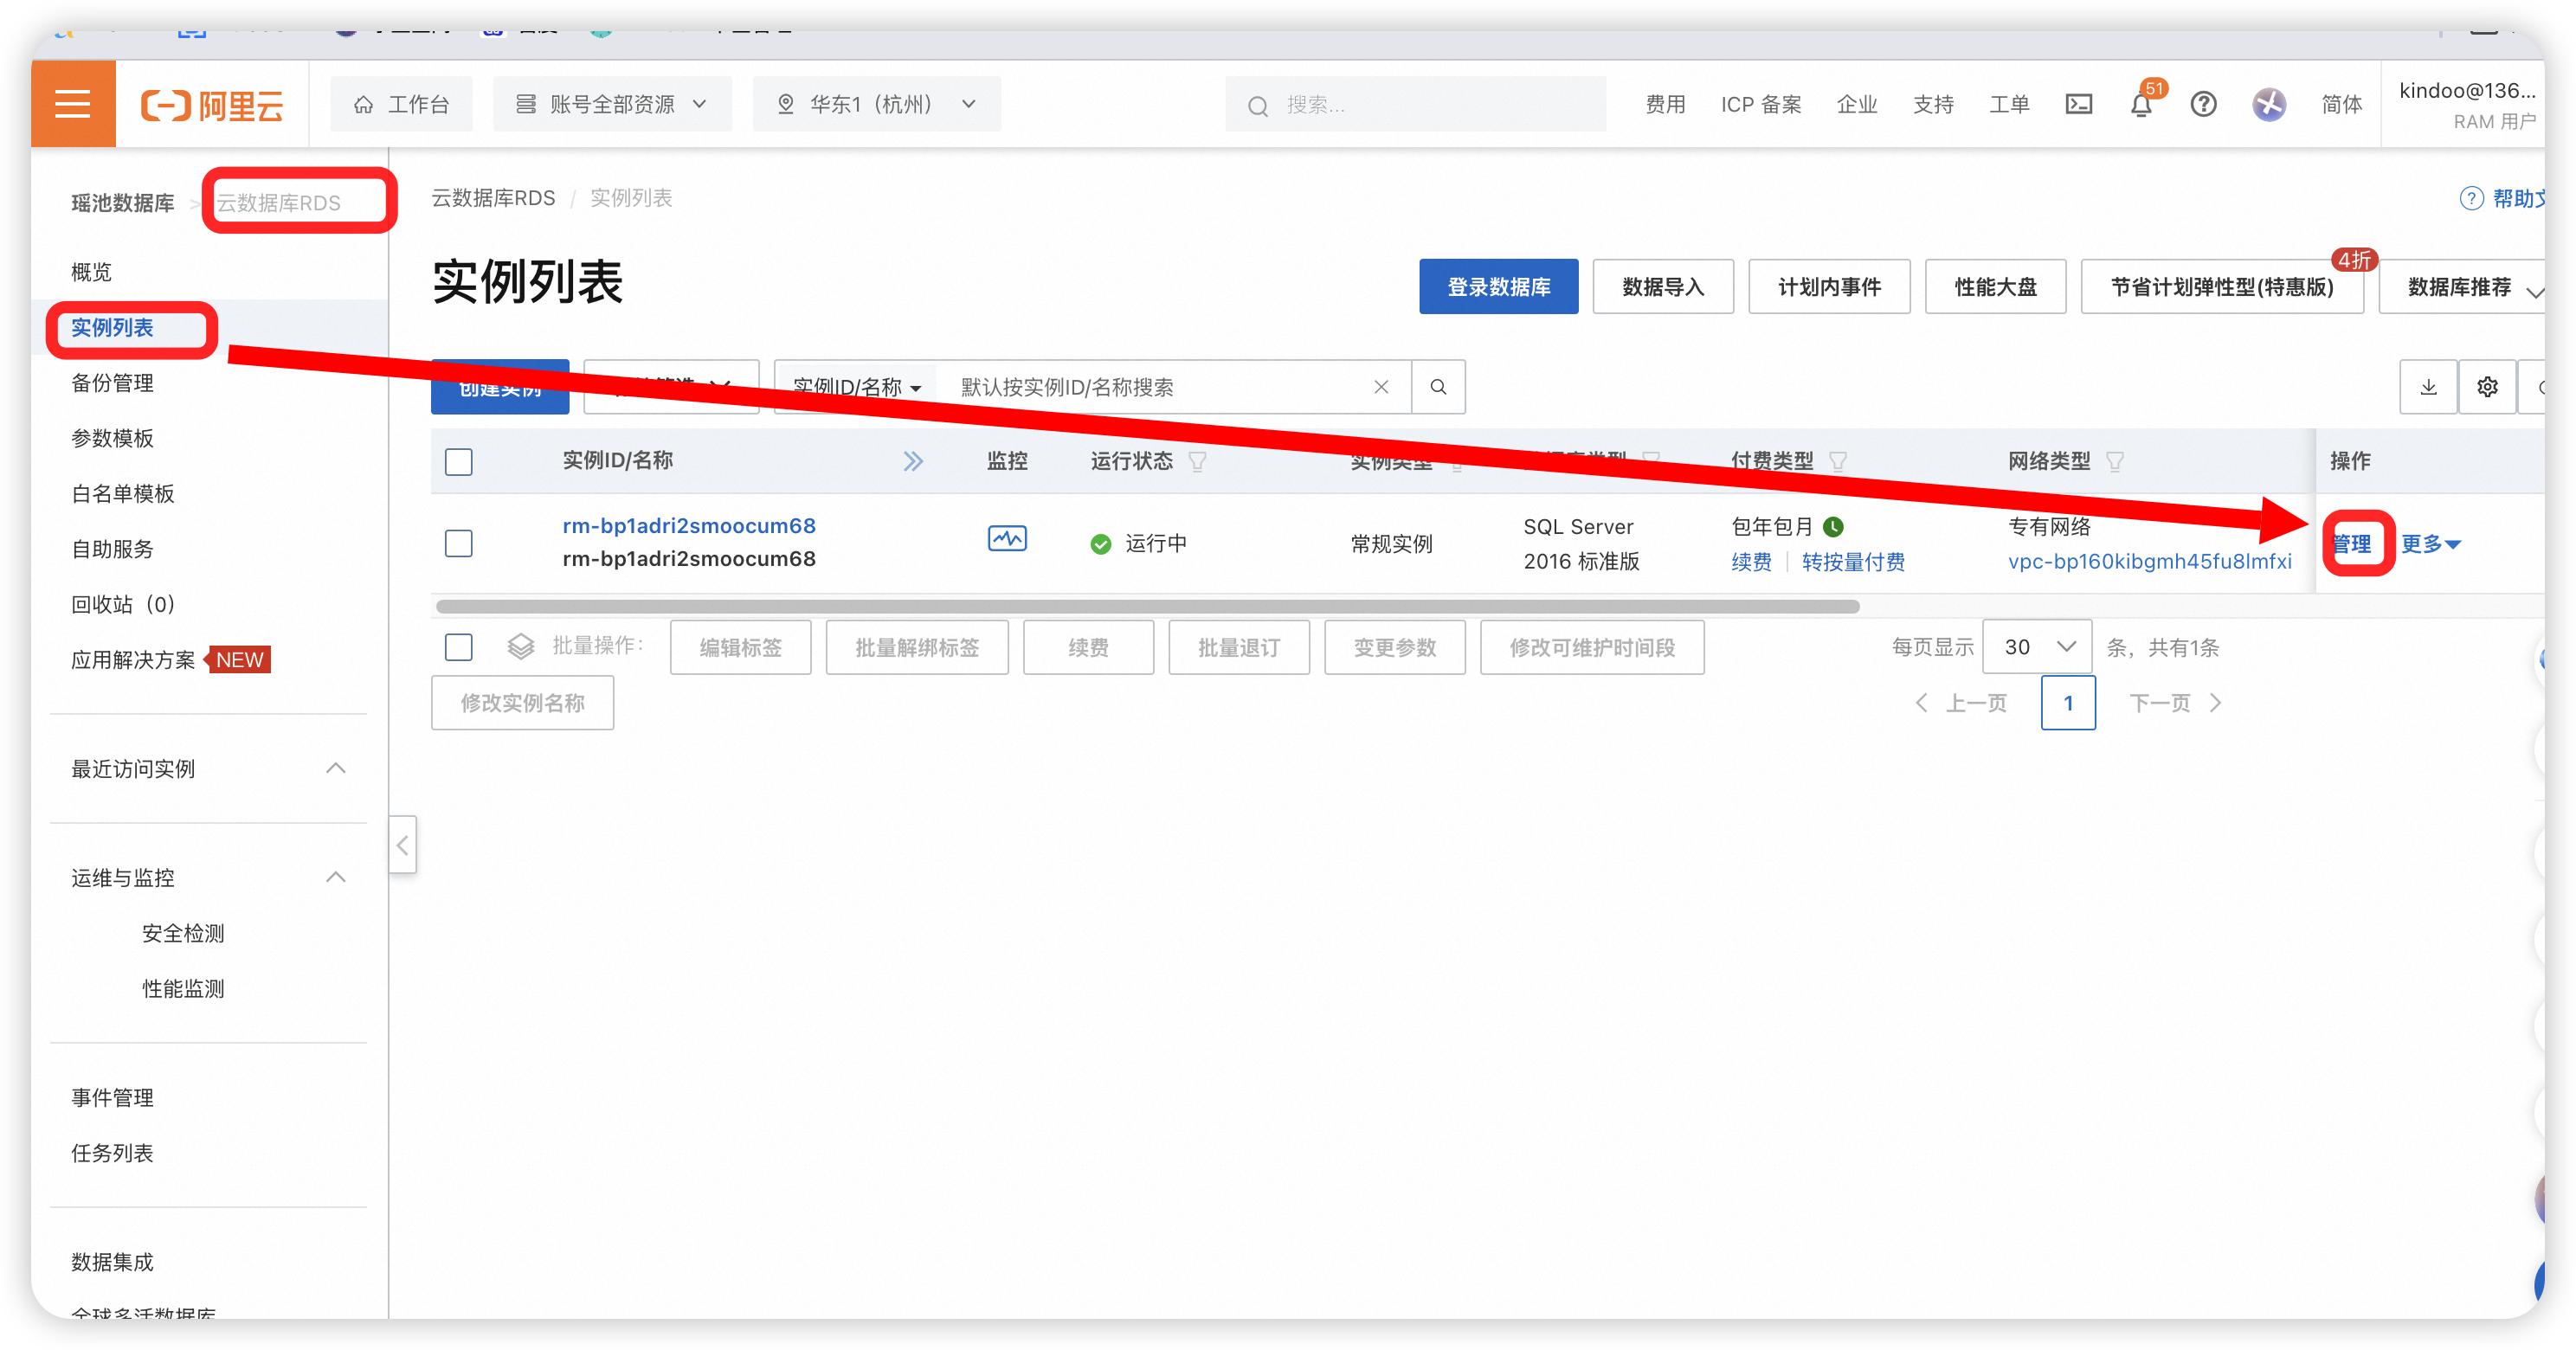Open region dropdown 华东1（杭州）
Viewport: 2576px width, 1350px height.
(x=877, y=104)
